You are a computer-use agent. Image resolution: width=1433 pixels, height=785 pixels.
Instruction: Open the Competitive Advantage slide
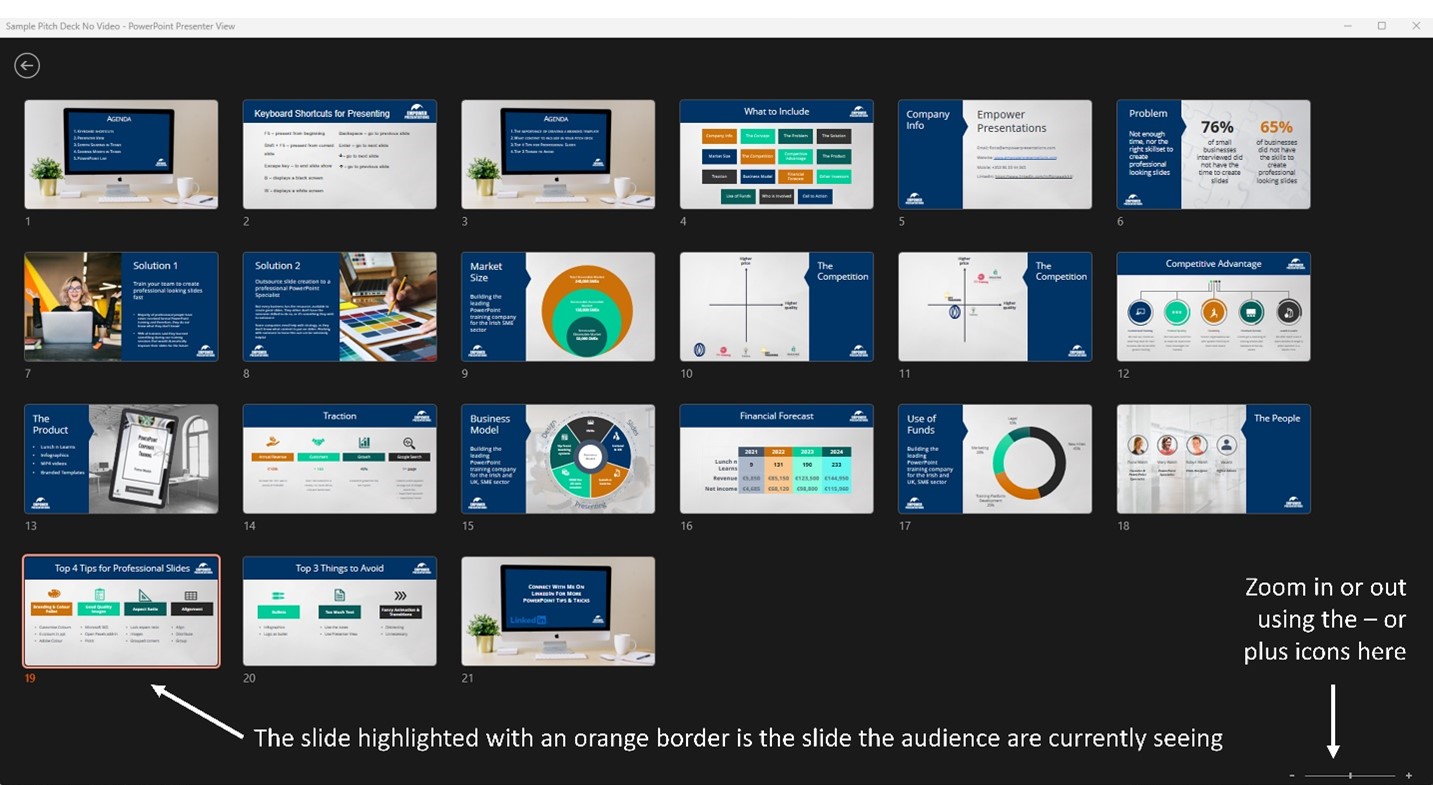(1213, 305)
